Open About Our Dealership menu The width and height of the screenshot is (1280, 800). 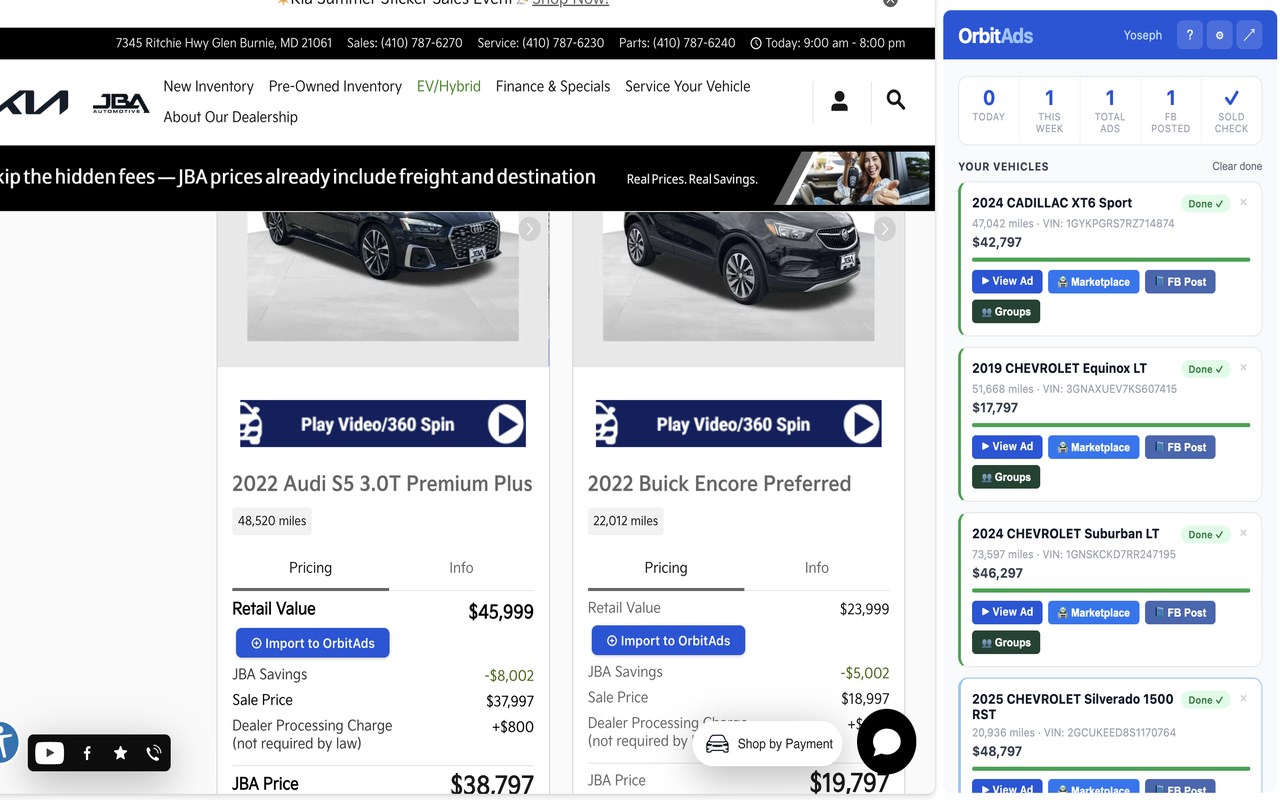click(231, 117)
